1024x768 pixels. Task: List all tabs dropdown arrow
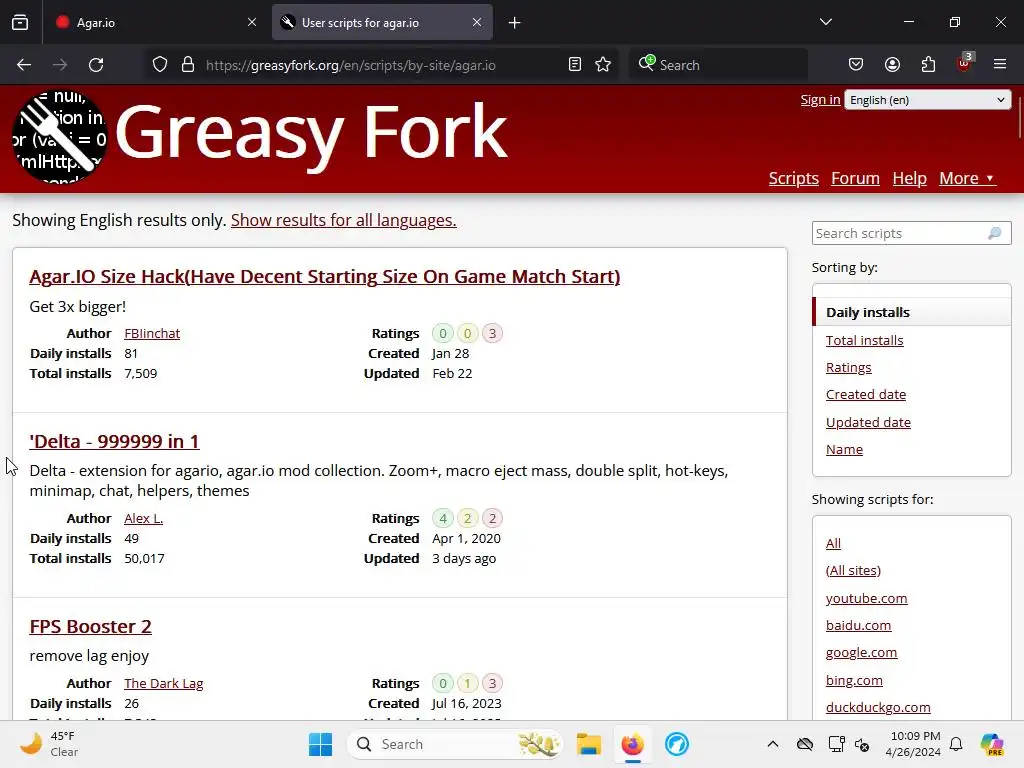(x=825, y=22)
